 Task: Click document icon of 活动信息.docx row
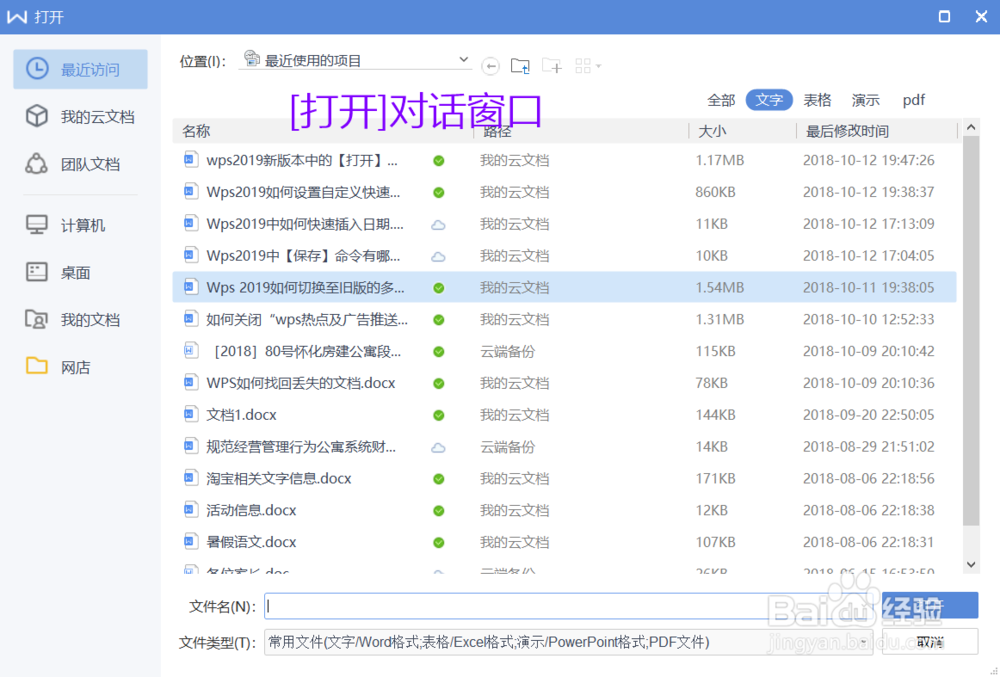pos(190,509)
